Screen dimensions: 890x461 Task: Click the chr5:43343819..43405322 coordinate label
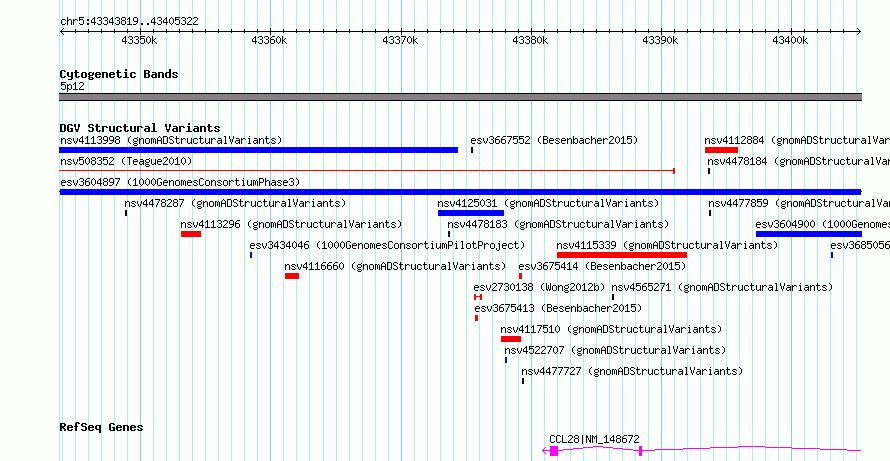click(x=129, y=22)
